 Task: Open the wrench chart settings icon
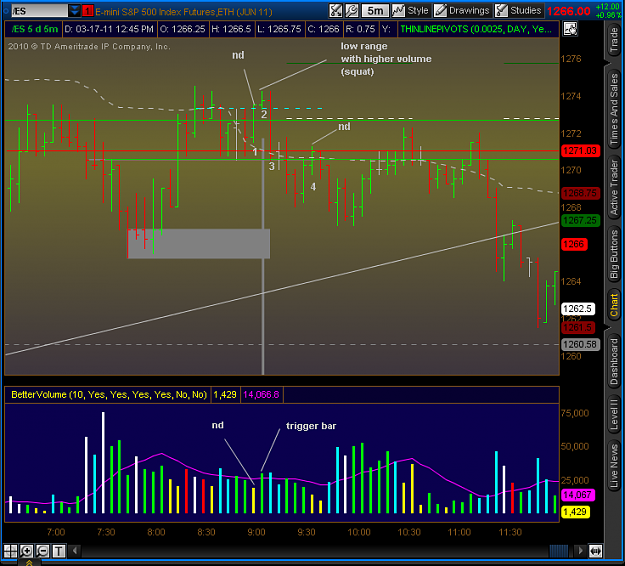[x=352, y=10]
